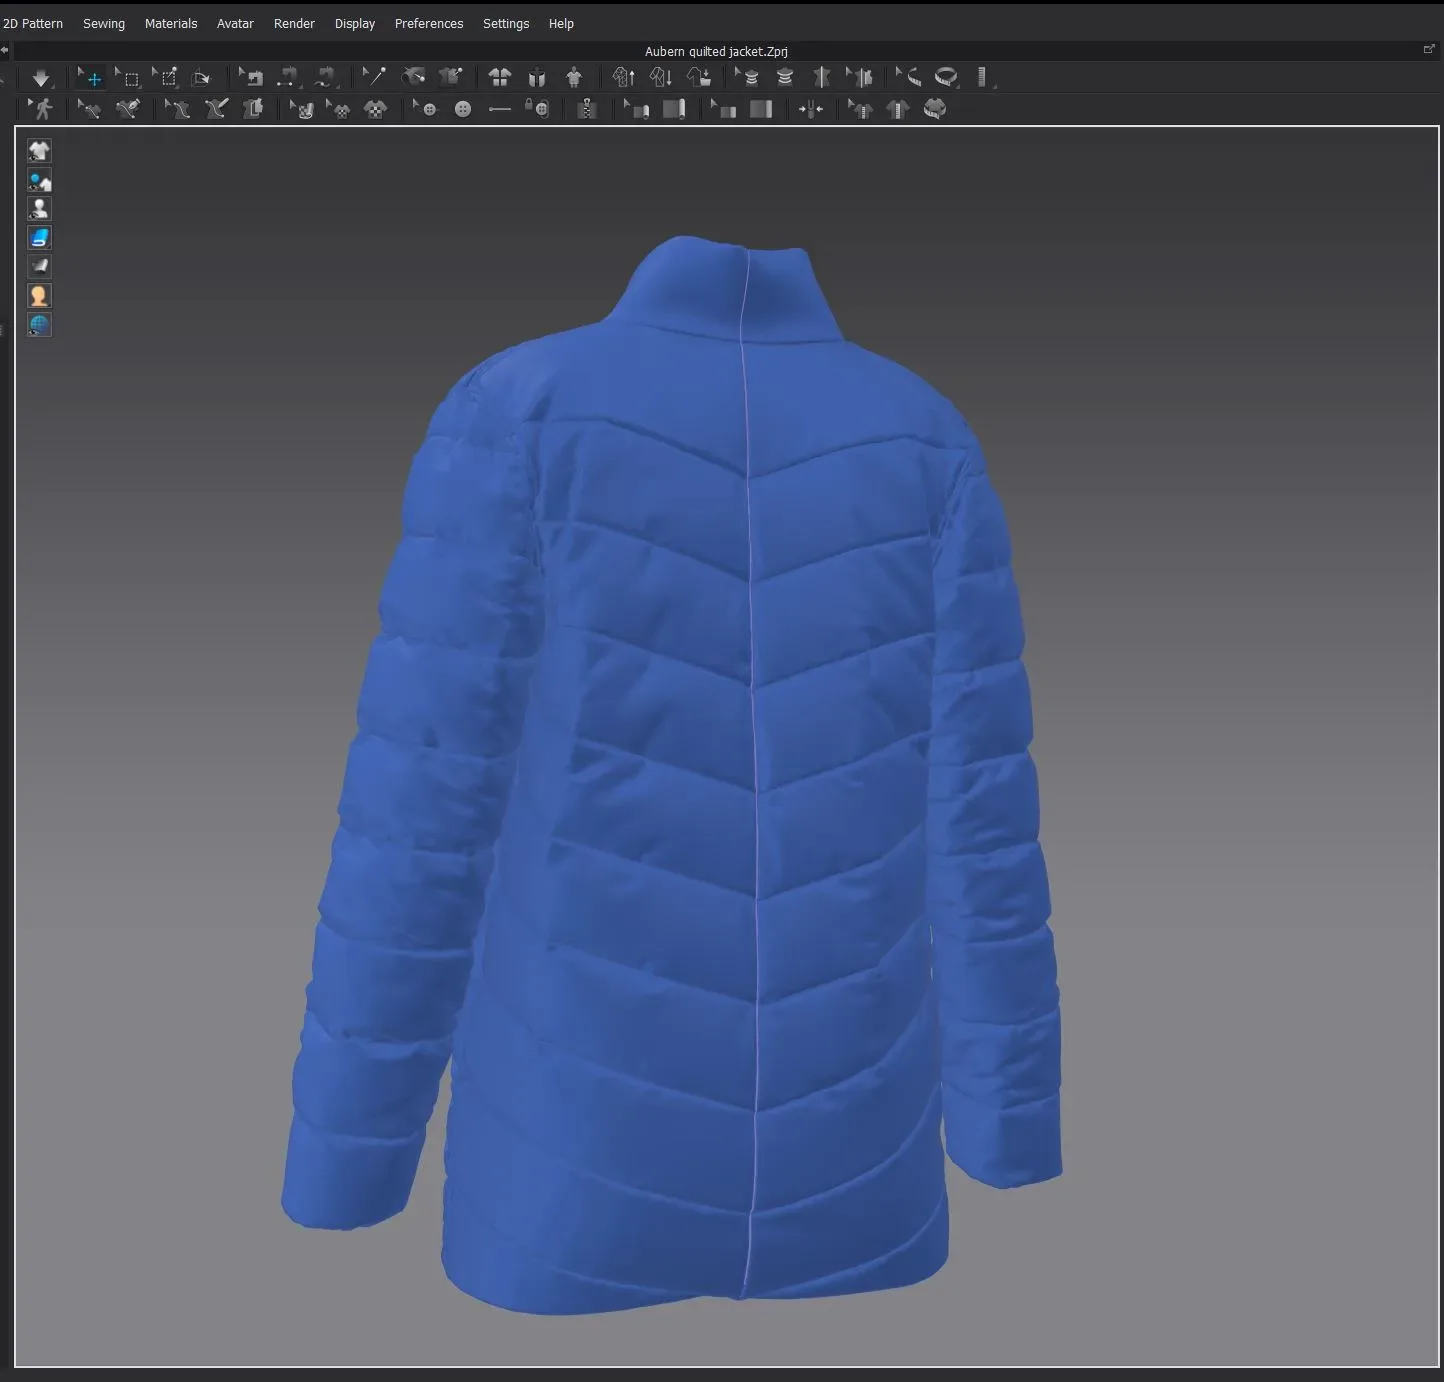Click the Reset 3D Arrangement icon
Image resolution: width=1444 pixels, height=1382 pixels.
537,77
